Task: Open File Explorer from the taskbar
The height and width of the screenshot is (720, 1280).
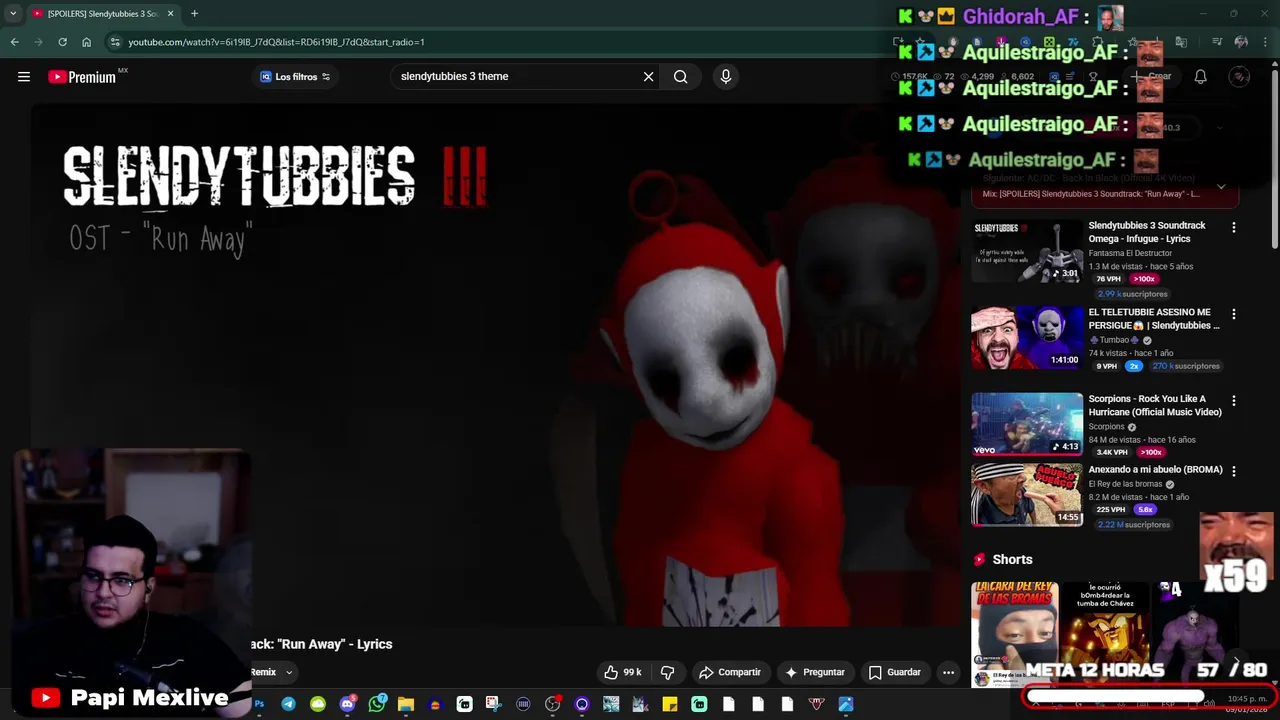Action: click(x=406, y=704)
